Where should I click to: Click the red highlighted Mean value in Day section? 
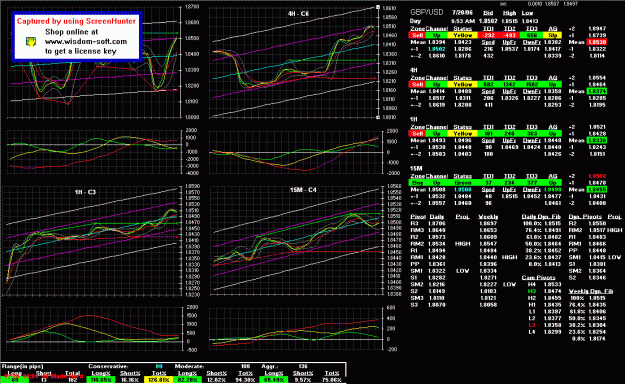point(597,42)
